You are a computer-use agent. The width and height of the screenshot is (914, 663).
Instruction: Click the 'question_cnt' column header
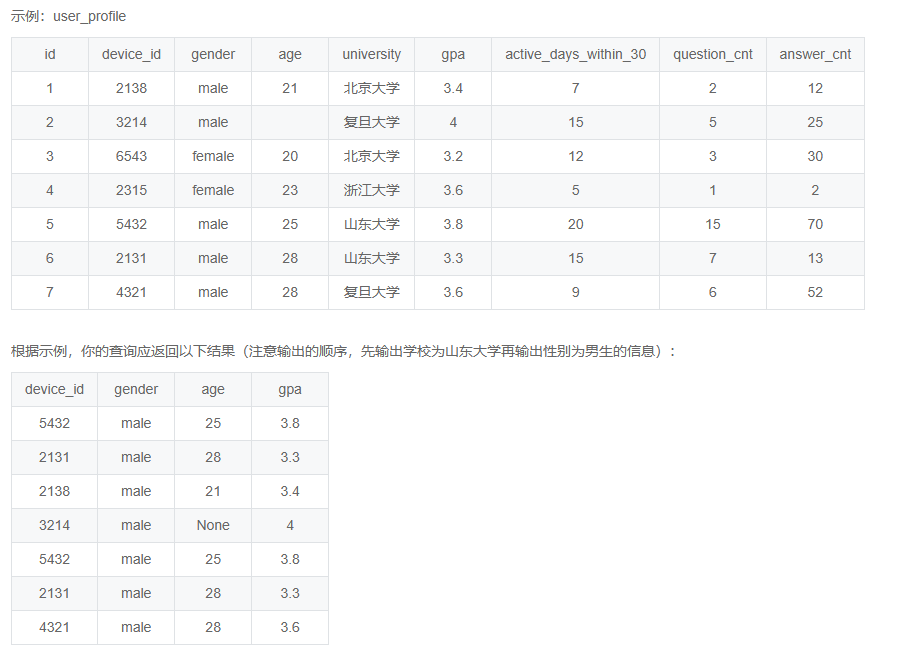pos(712,54)
